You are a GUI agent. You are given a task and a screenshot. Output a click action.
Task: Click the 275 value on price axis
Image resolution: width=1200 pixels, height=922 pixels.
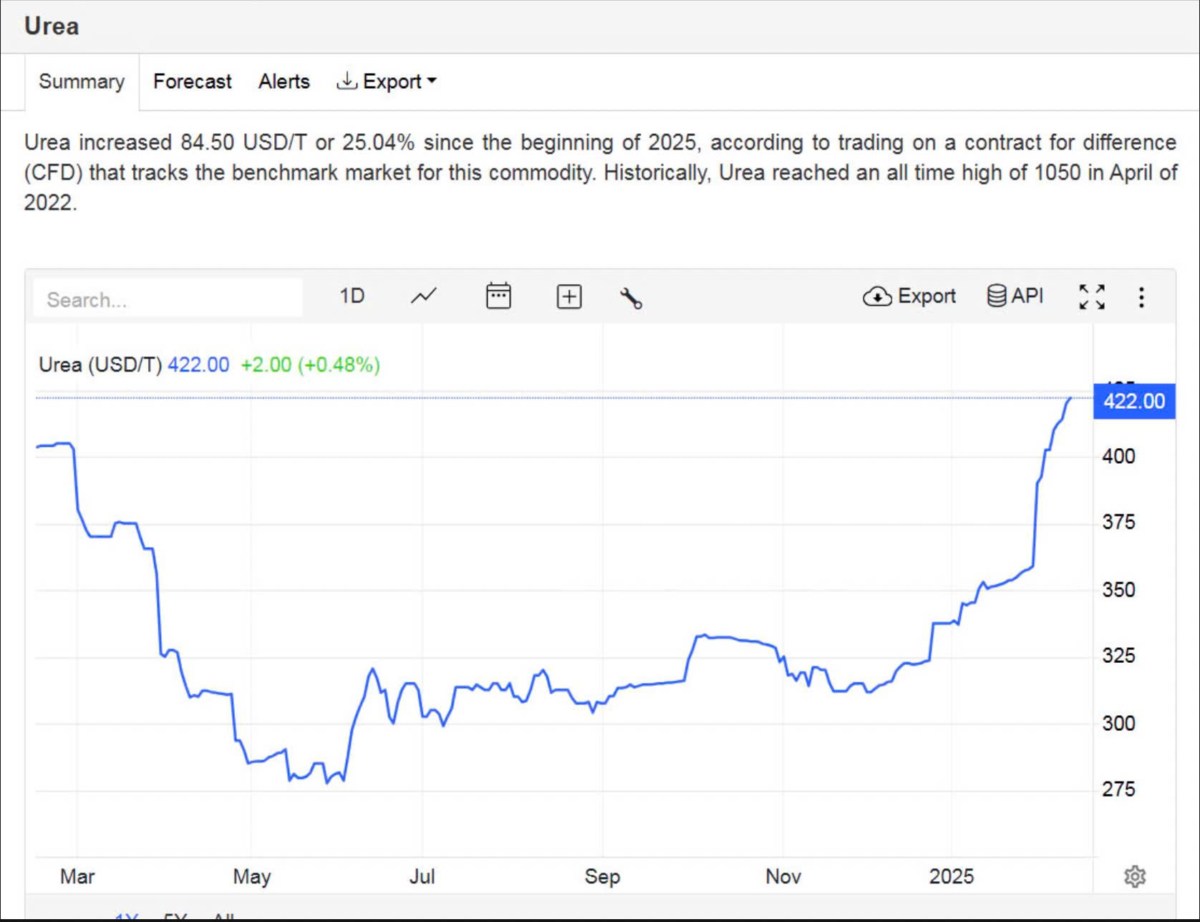[x=1118, y=790]
